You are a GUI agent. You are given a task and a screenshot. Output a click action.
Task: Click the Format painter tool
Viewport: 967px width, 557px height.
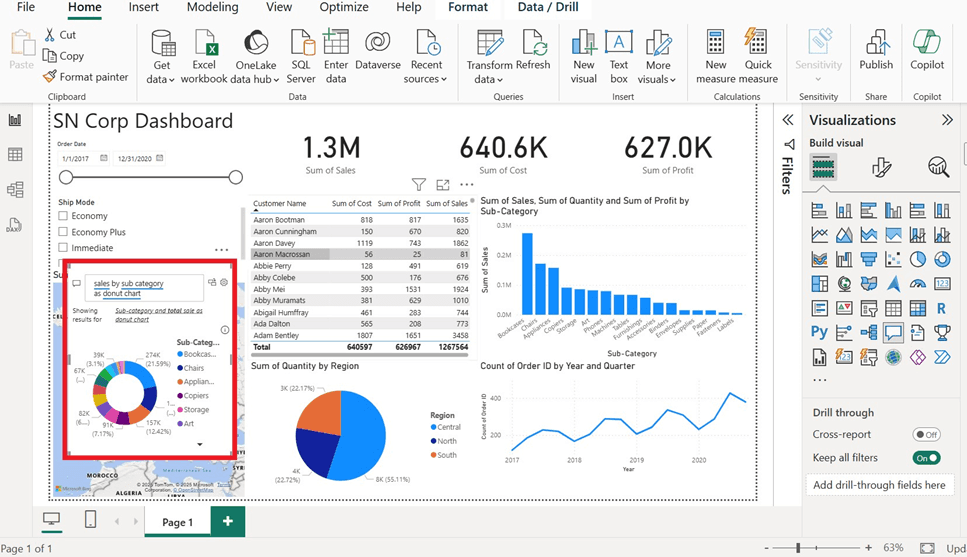click(86, 77)
